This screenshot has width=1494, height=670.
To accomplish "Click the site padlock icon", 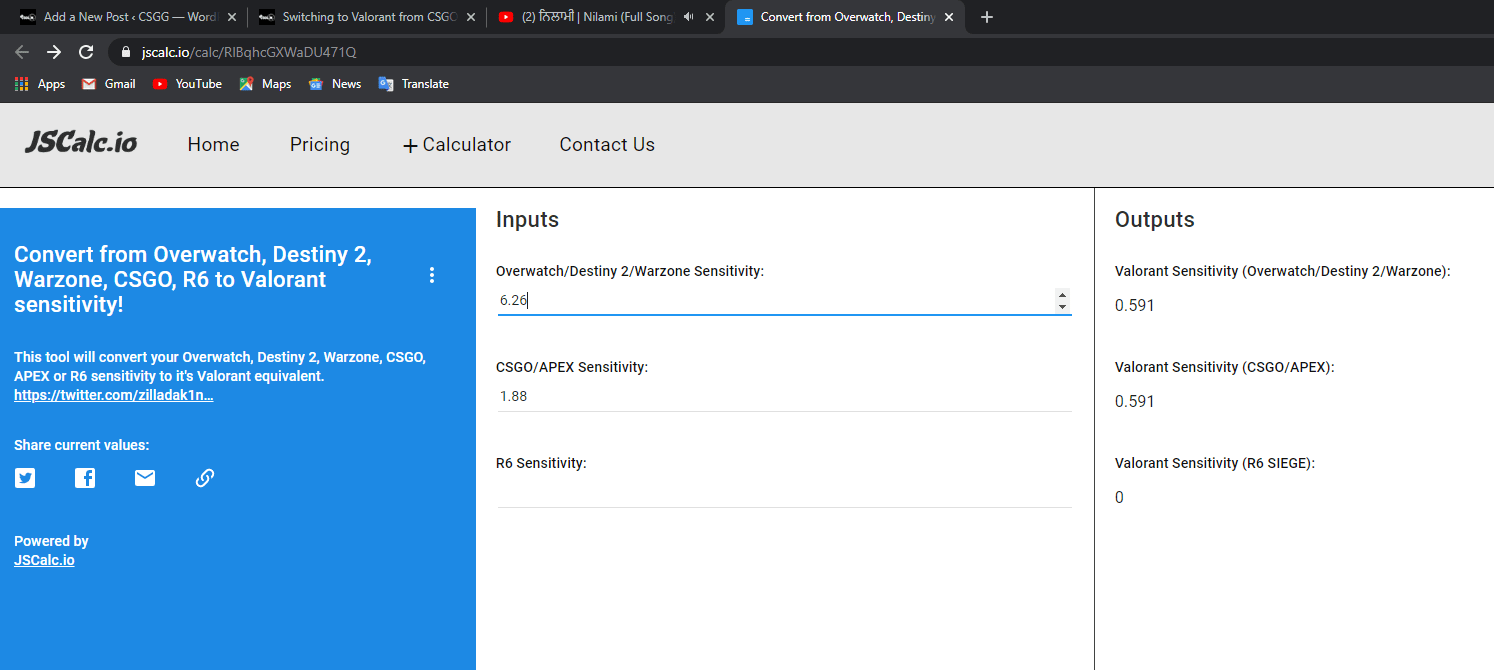I will pos(126,52).
